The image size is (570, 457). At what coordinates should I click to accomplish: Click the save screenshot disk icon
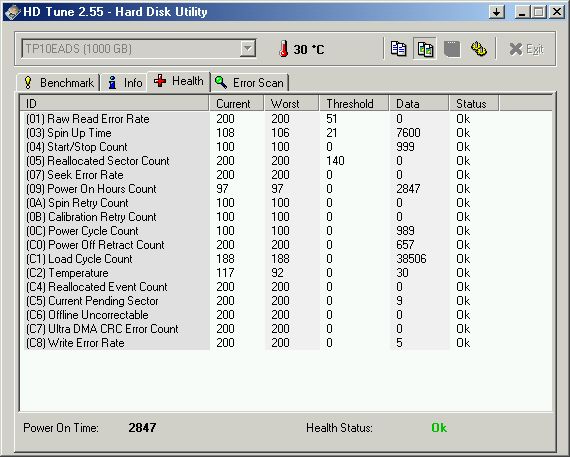(x=452, y=49)
